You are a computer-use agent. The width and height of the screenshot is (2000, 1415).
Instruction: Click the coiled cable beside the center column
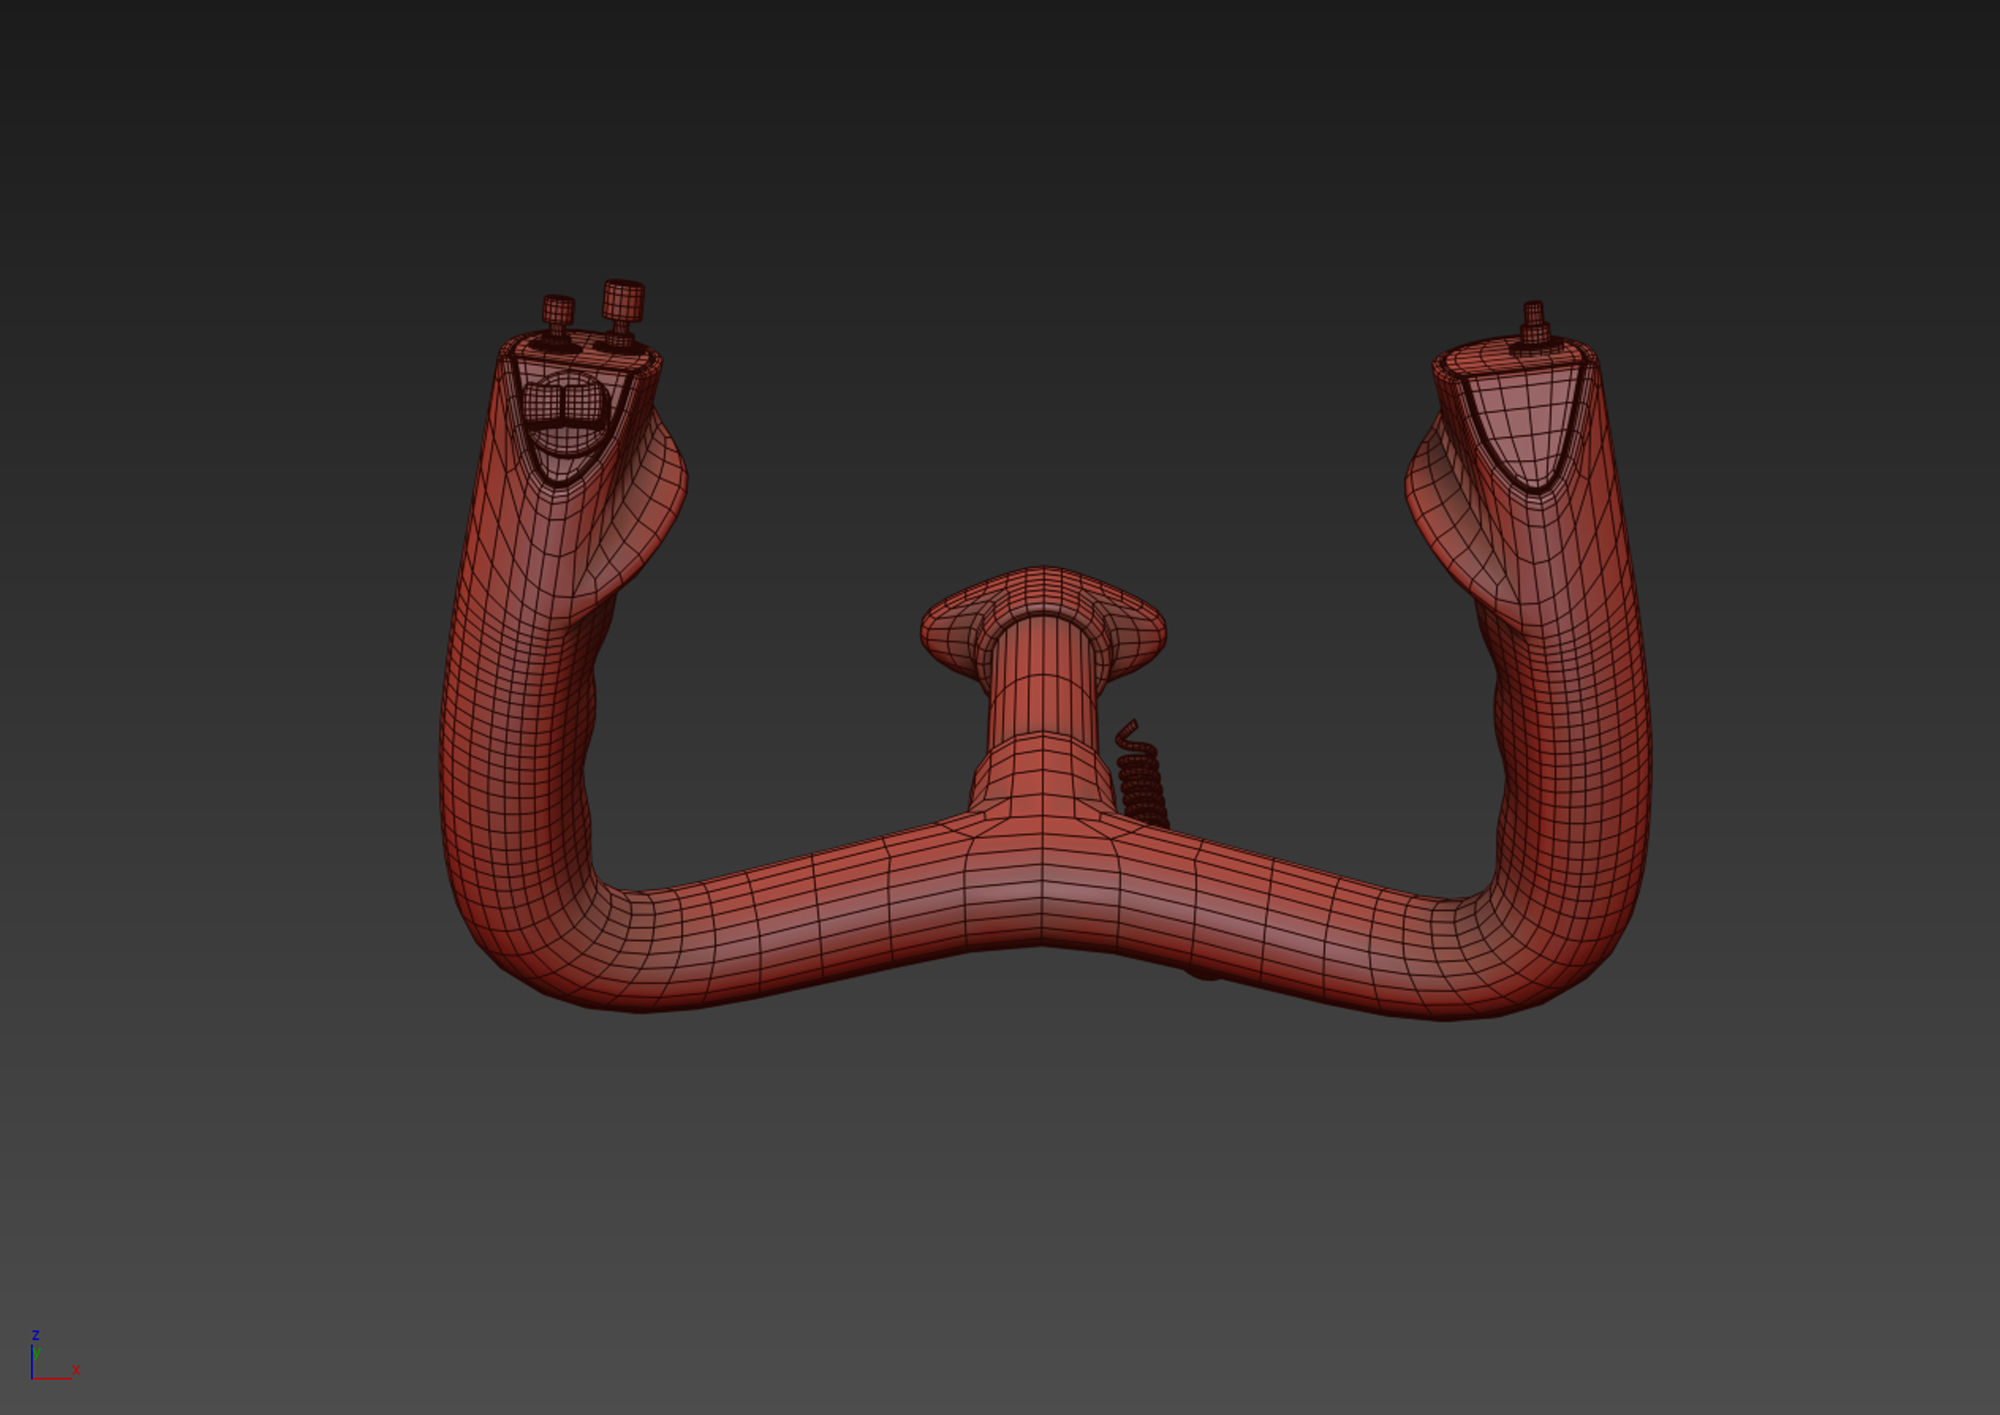click(1143, 785)
